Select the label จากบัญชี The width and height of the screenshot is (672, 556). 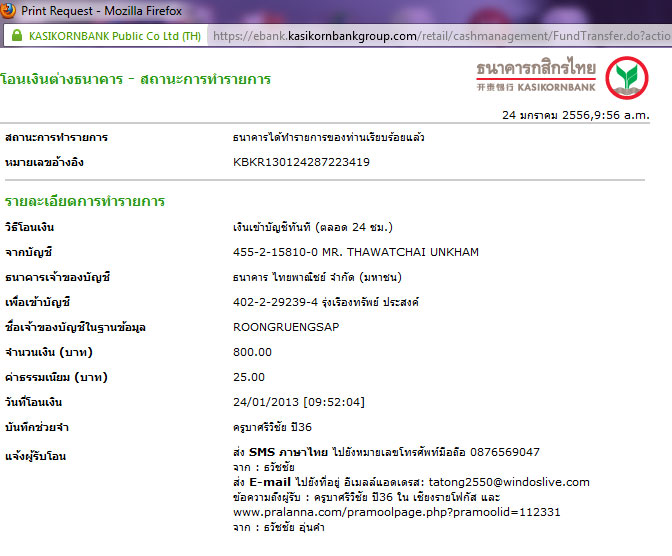click(28, 252)
